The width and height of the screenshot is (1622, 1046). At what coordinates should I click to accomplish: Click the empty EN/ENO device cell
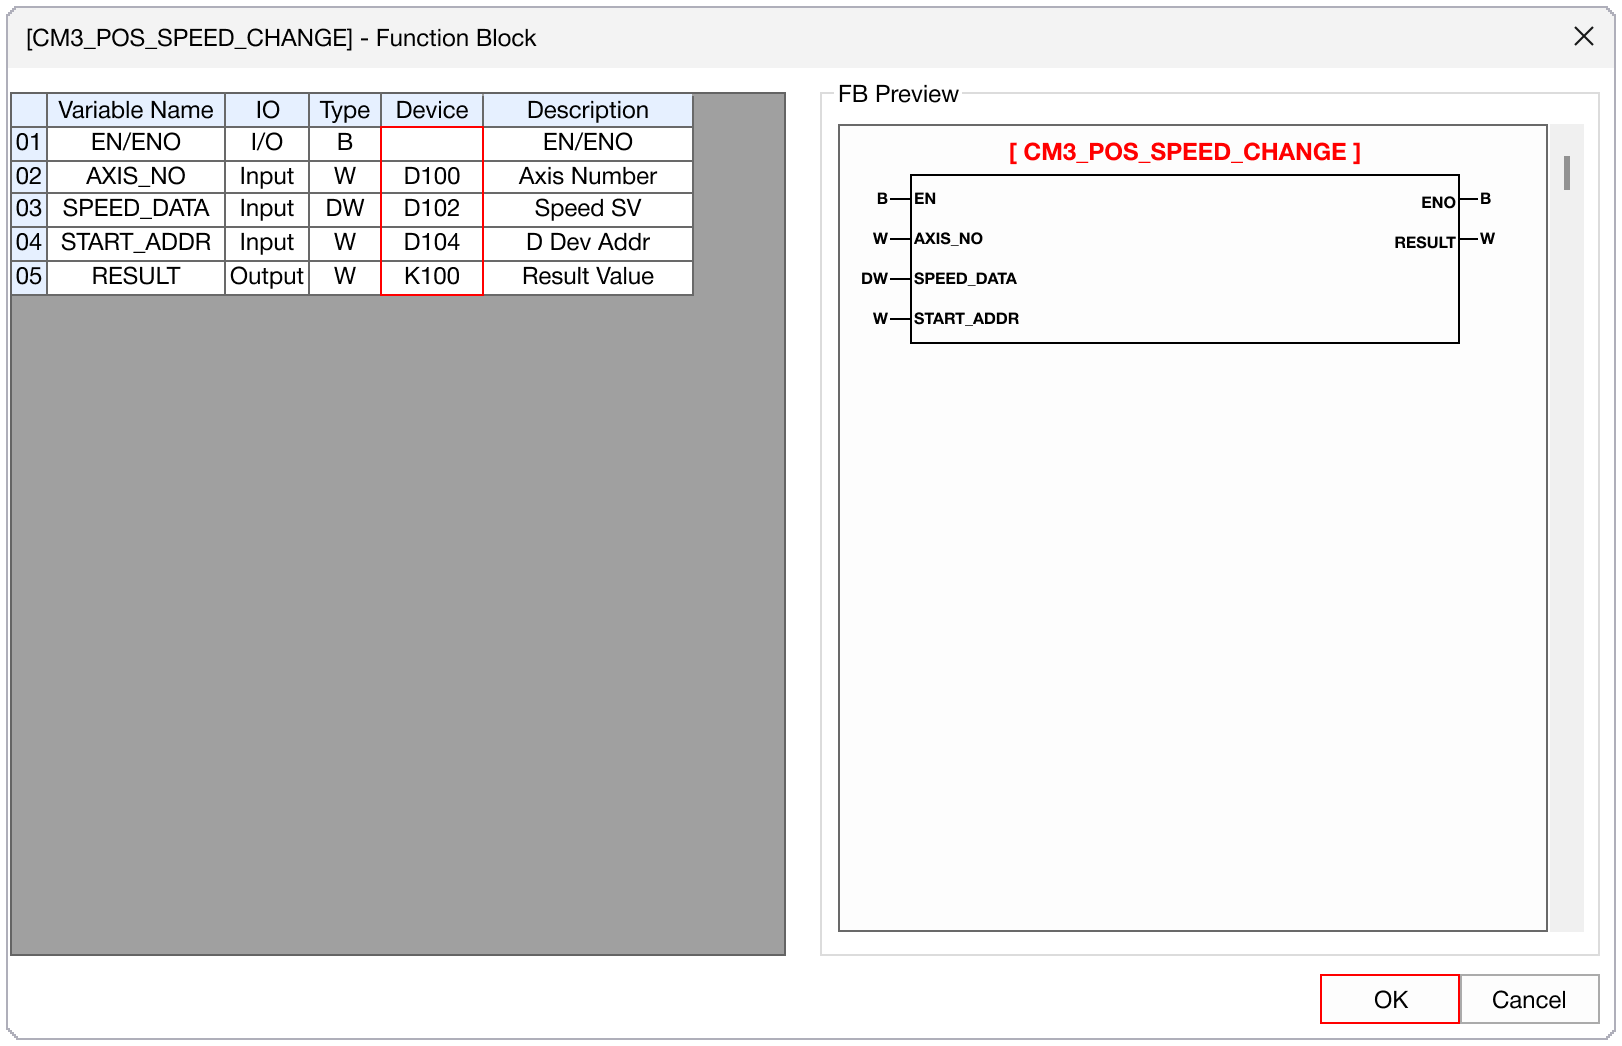click(x=432, y=143)
